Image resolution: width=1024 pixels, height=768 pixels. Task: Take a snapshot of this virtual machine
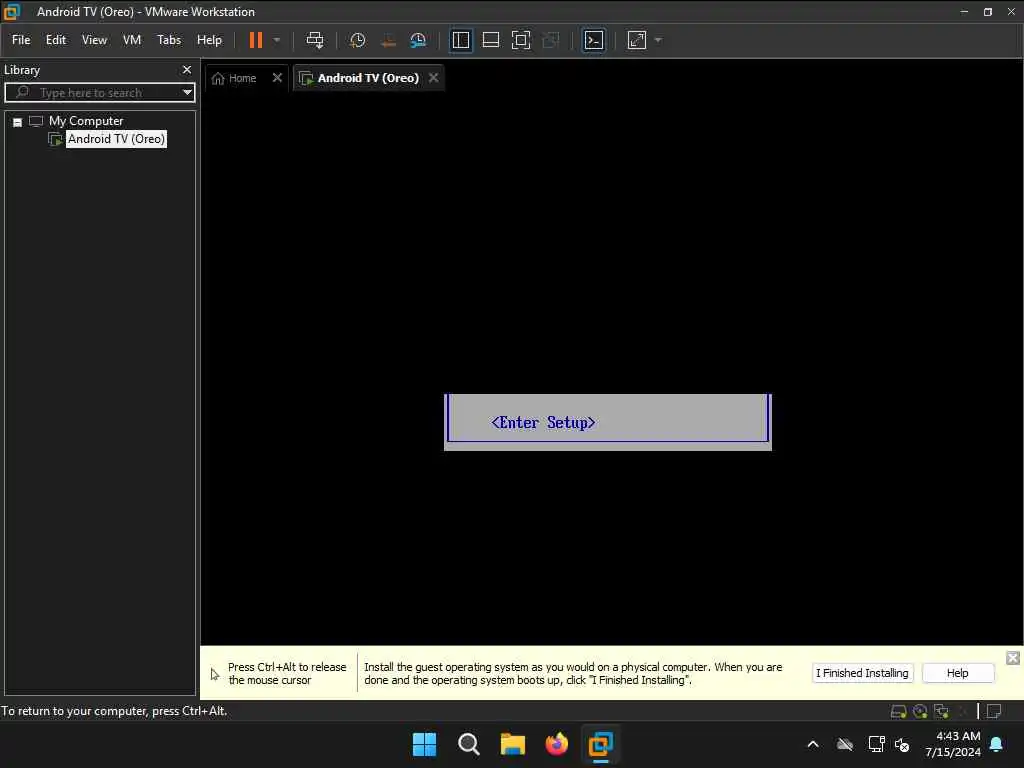tap(357, 40)
